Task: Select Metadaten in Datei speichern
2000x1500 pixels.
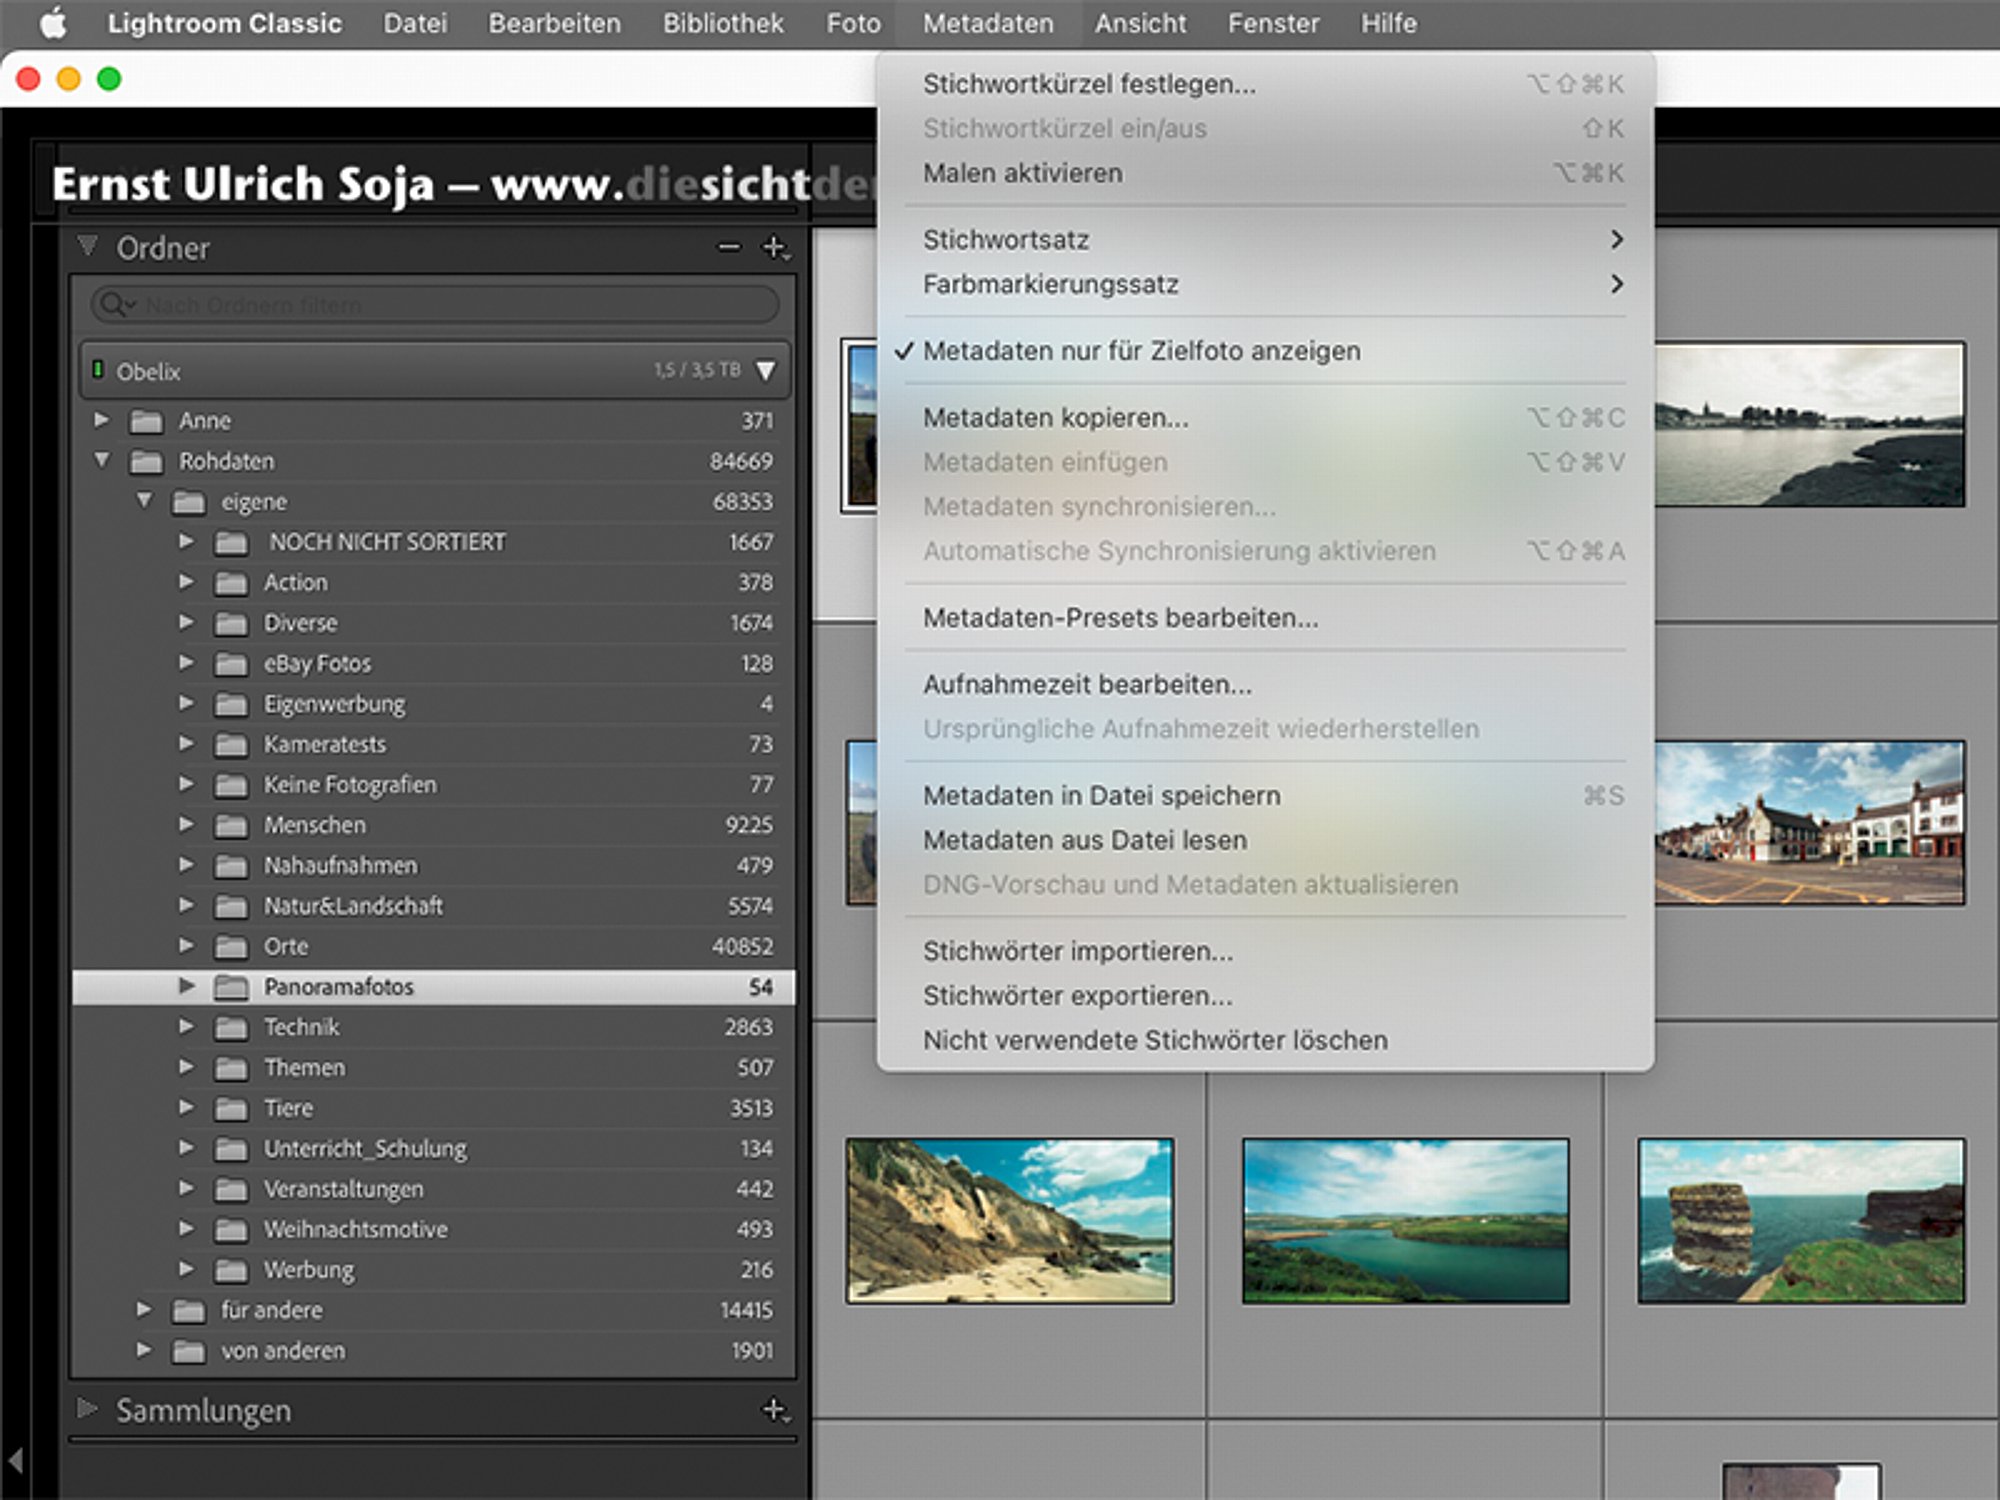Action: click(1265, 796)
